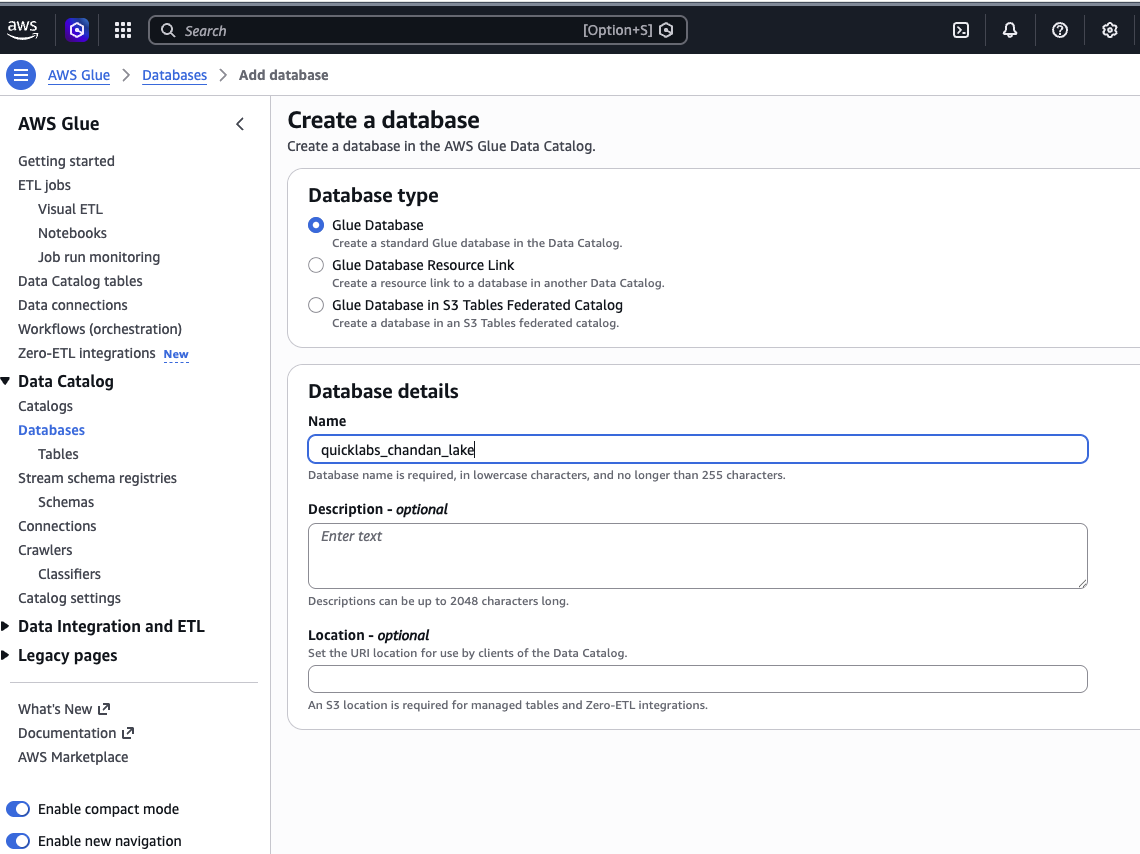Click the top Search input box
The width and height of the screenshot is (1140, 854).
[x=417, y=30]
